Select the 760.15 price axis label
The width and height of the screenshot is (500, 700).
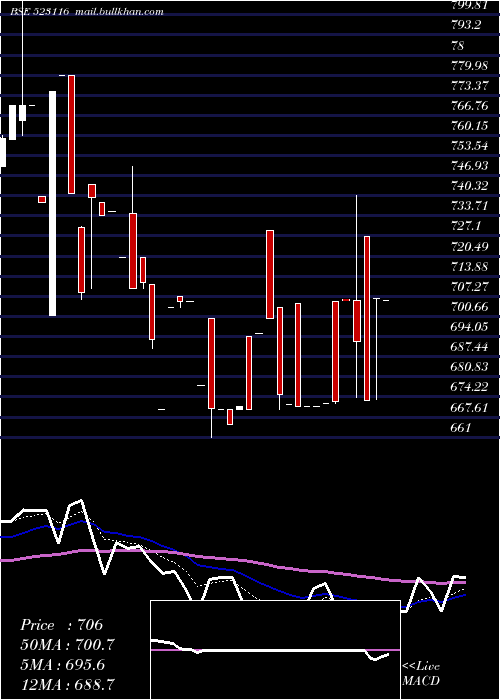point(469,126)
